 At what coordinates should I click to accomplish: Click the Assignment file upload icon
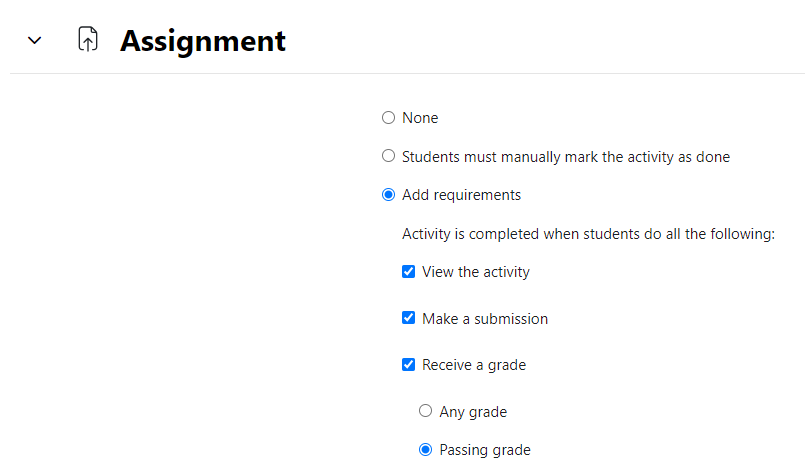pos(88,39)
